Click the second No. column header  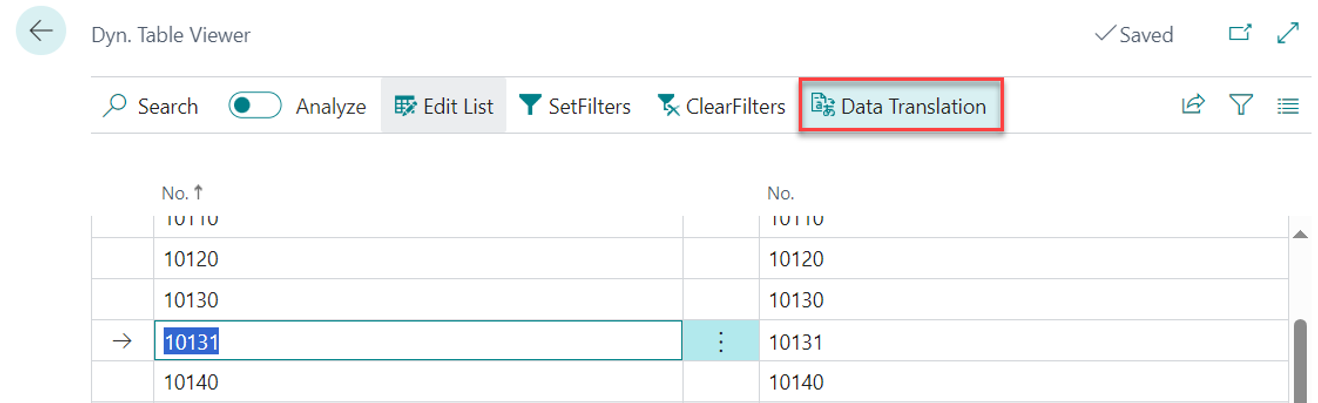point(780,193)
